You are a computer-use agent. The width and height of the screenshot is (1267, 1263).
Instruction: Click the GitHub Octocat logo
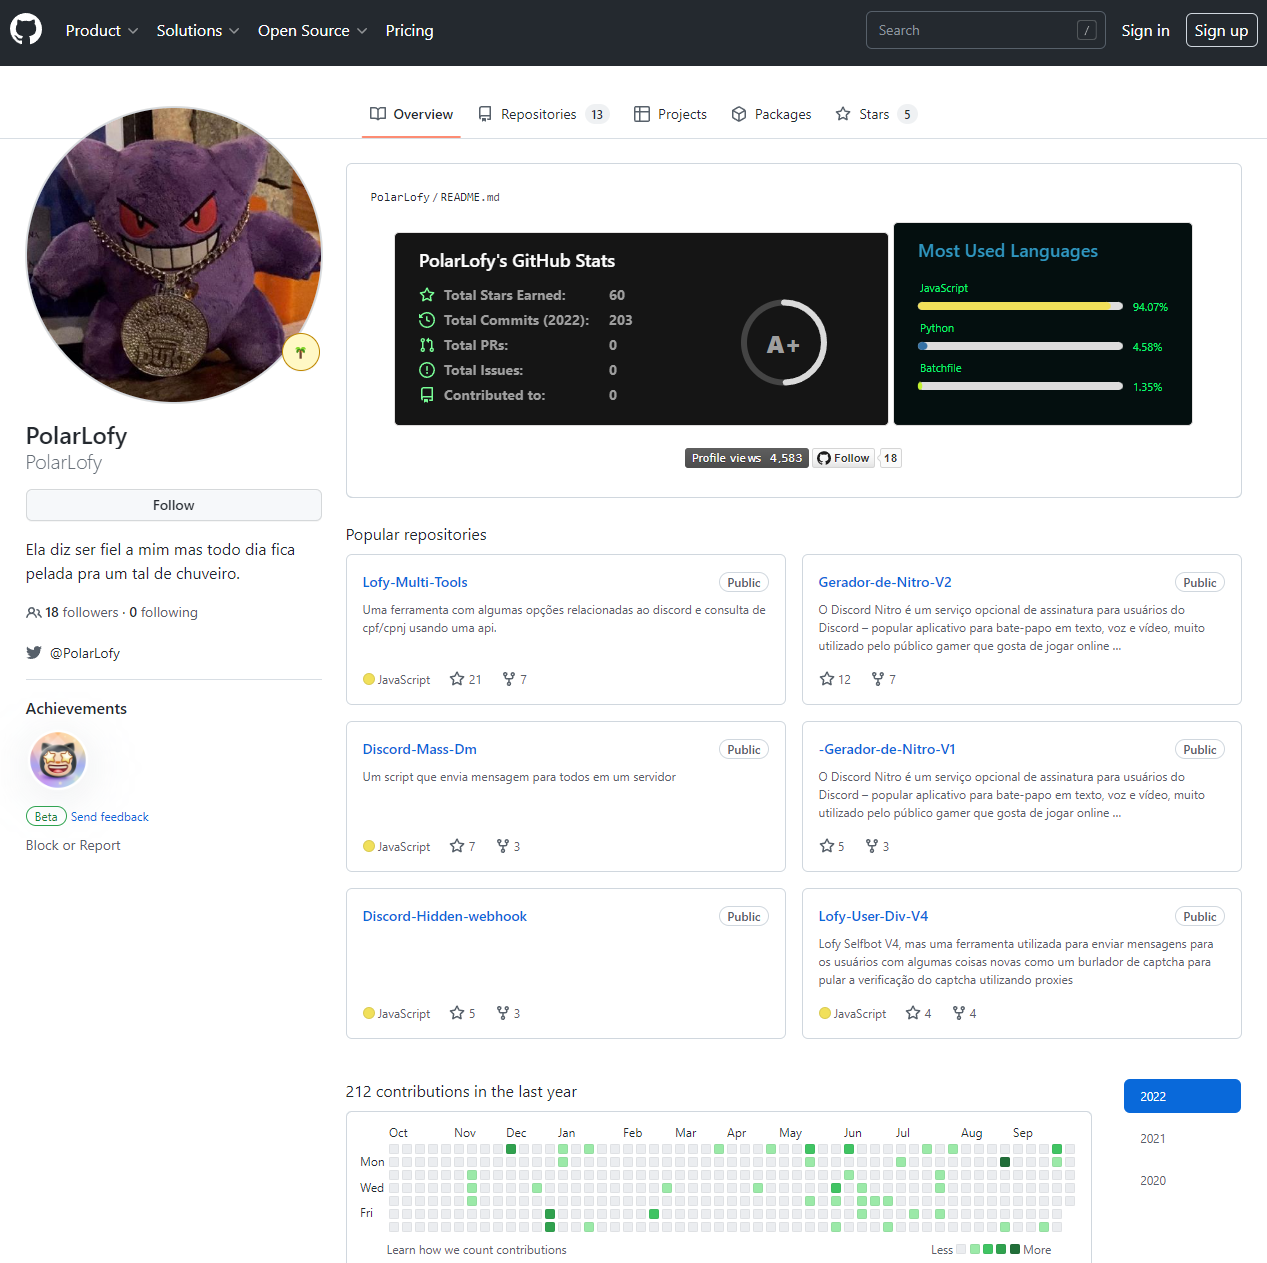point(26,30)
